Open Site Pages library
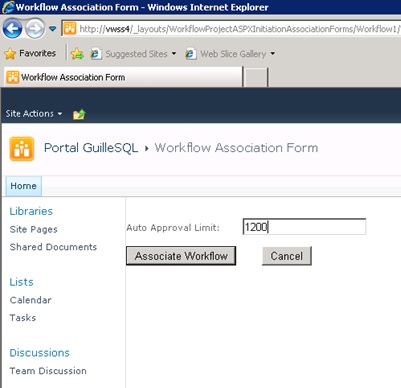Viewport: 401px width, 388px height. point(34,229)
